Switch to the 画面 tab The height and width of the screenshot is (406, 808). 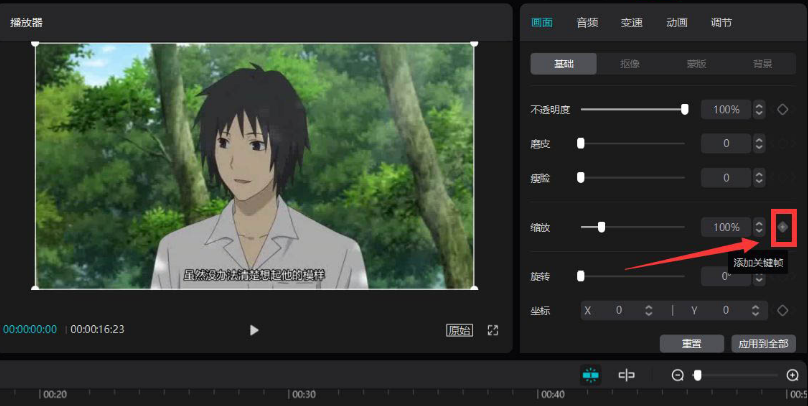[x=542, y=23]
